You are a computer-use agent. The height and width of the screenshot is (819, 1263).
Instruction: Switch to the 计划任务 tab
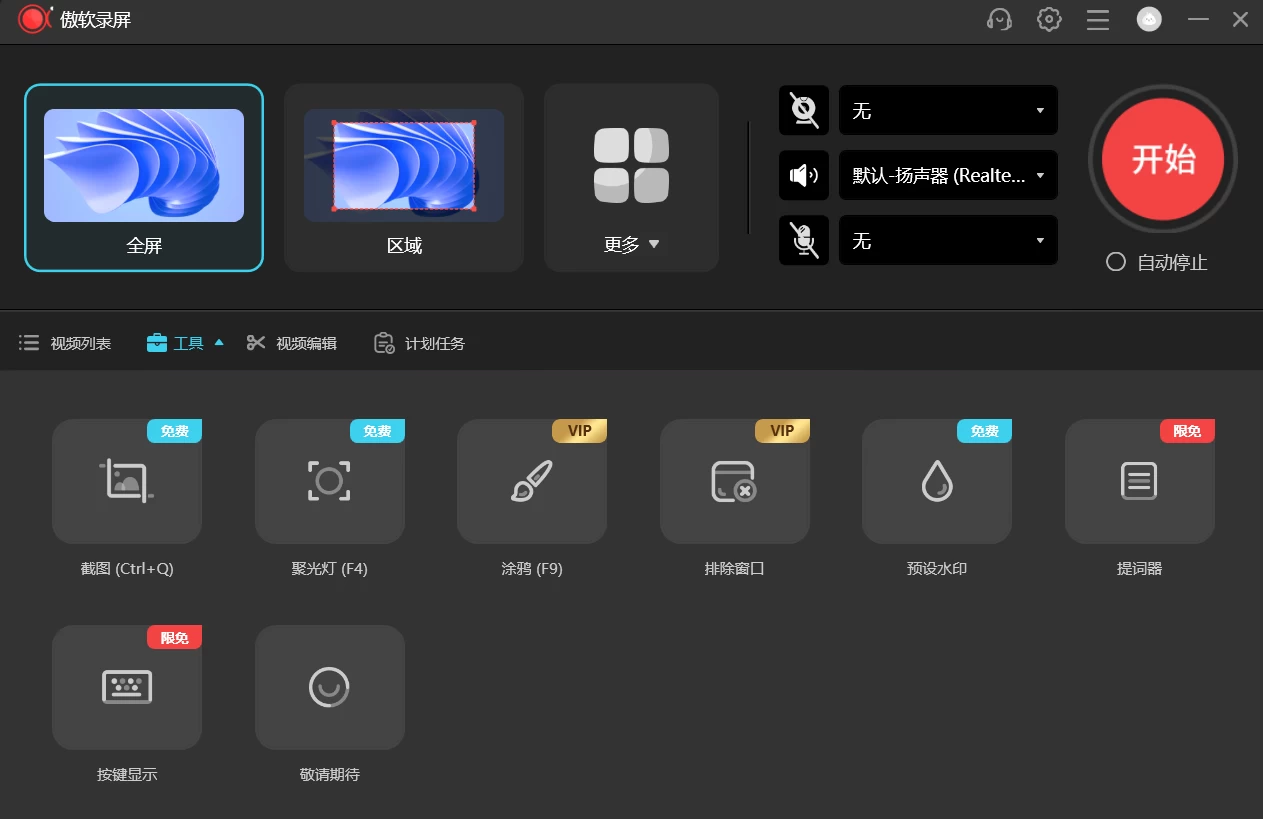pos(419,343)
